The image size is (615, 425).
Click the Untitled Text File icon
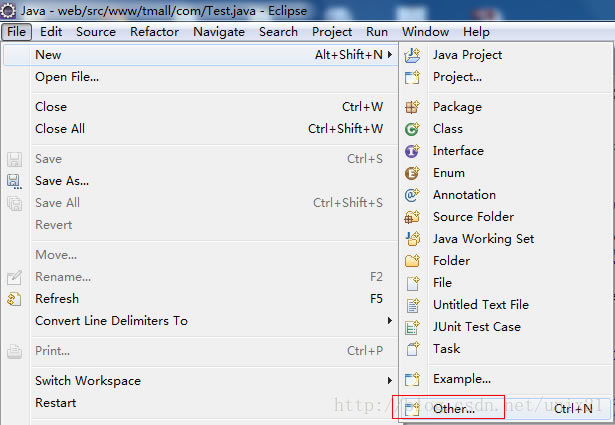pyautogui.click(x=412, y=305)
